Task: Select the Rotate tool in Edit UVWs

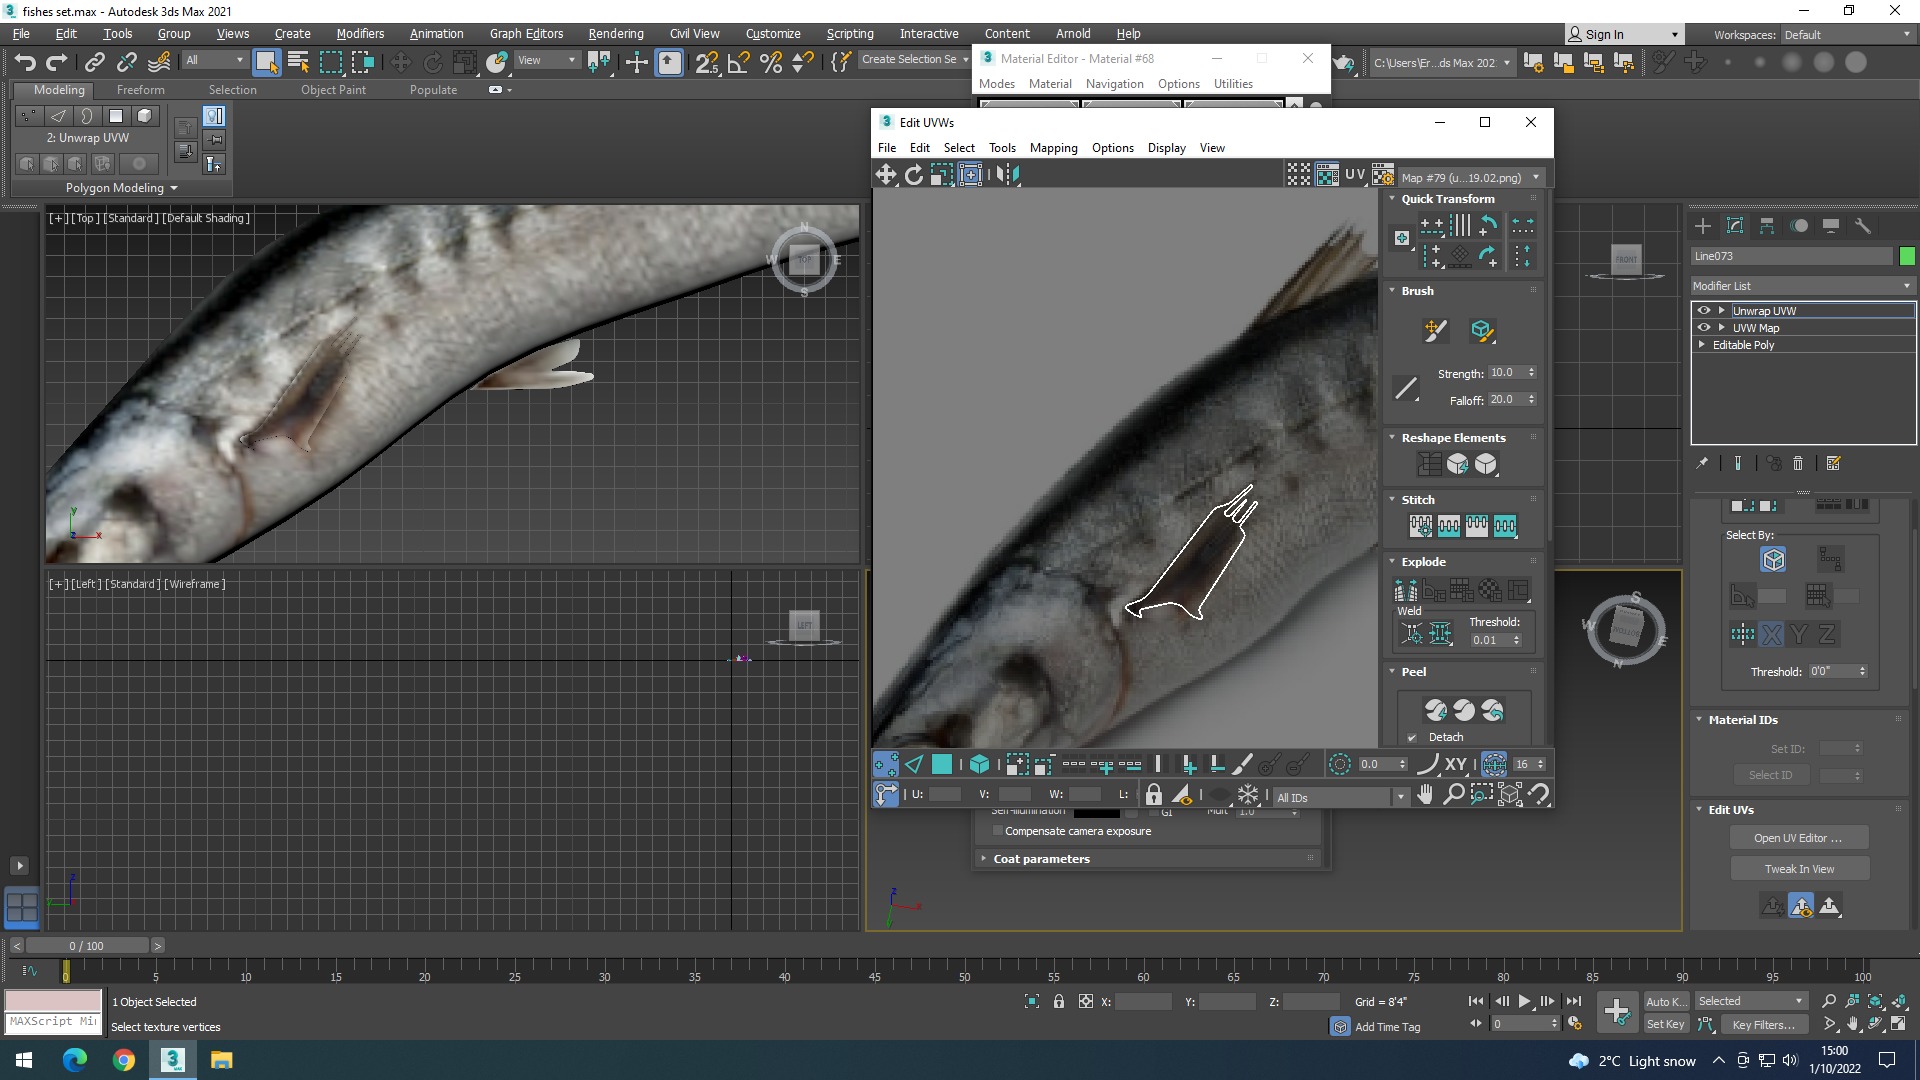Action: pyautogui.click(x=914, y=175)
